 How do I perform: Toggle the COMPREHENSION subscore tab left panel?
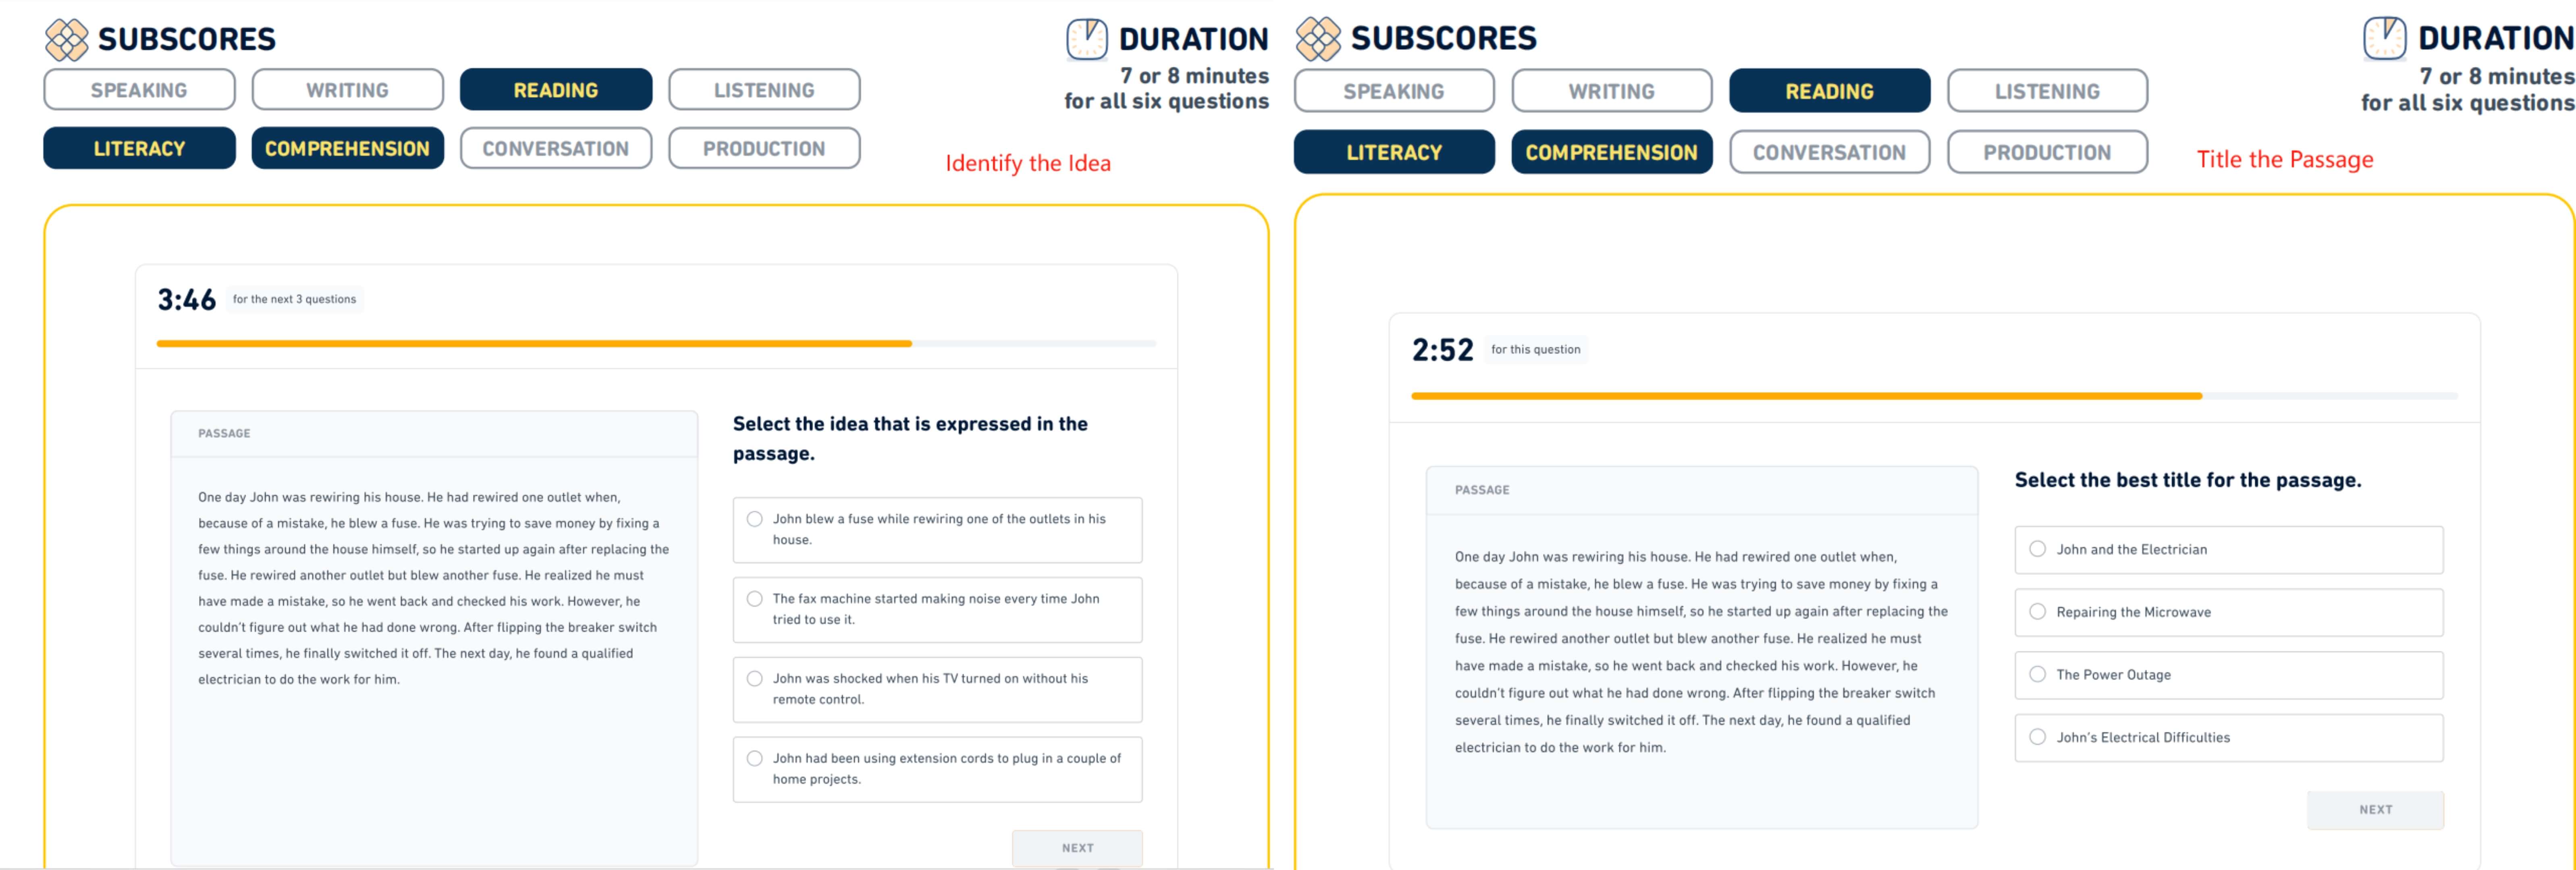[345, 149]
